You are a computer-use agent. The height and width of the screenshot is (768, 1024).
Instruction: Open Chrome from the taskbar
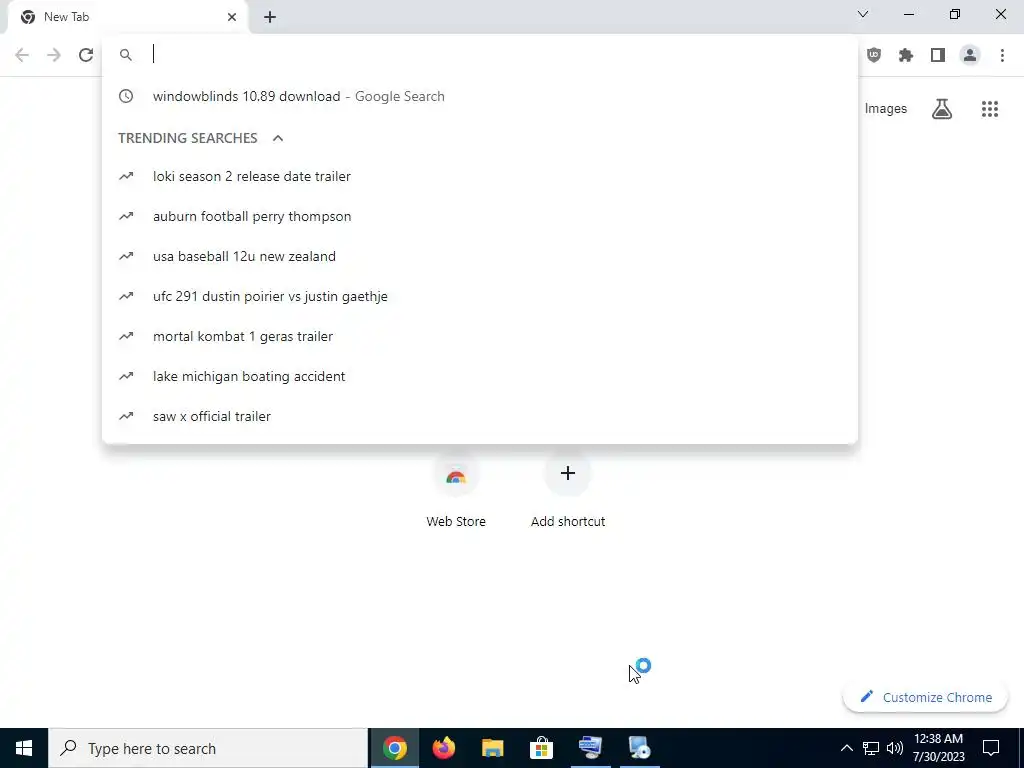pyautogui.click(x=395, y=748)
